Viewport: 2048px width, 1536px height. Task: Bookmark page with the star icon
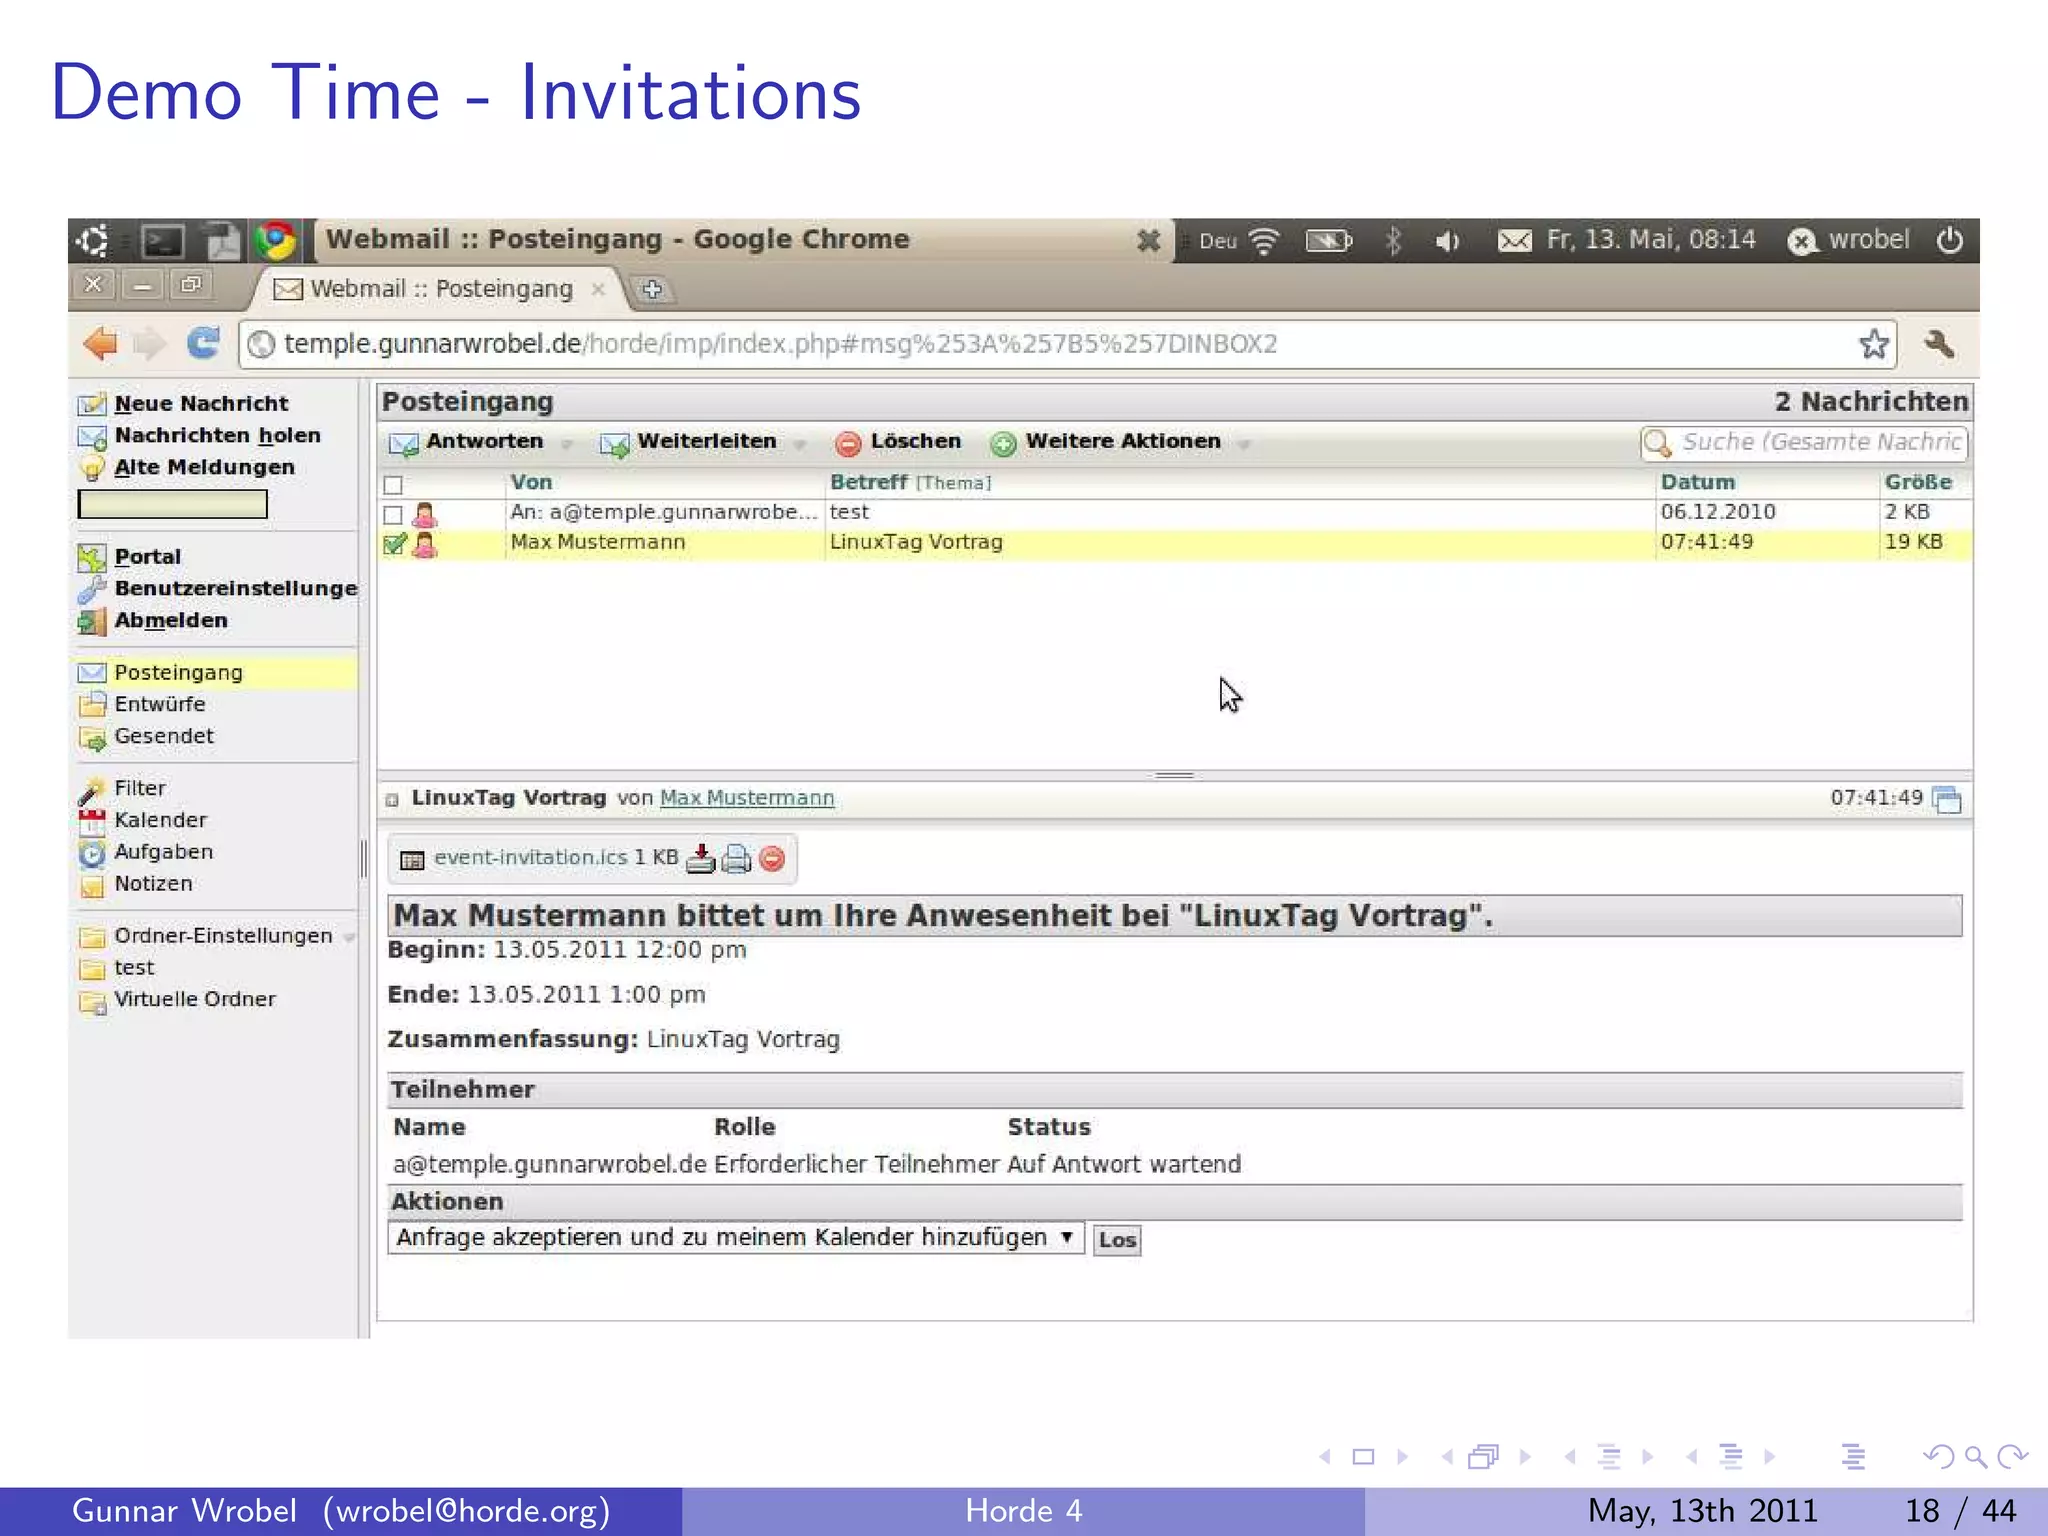pyautogui.click(x=1874, y=344)
